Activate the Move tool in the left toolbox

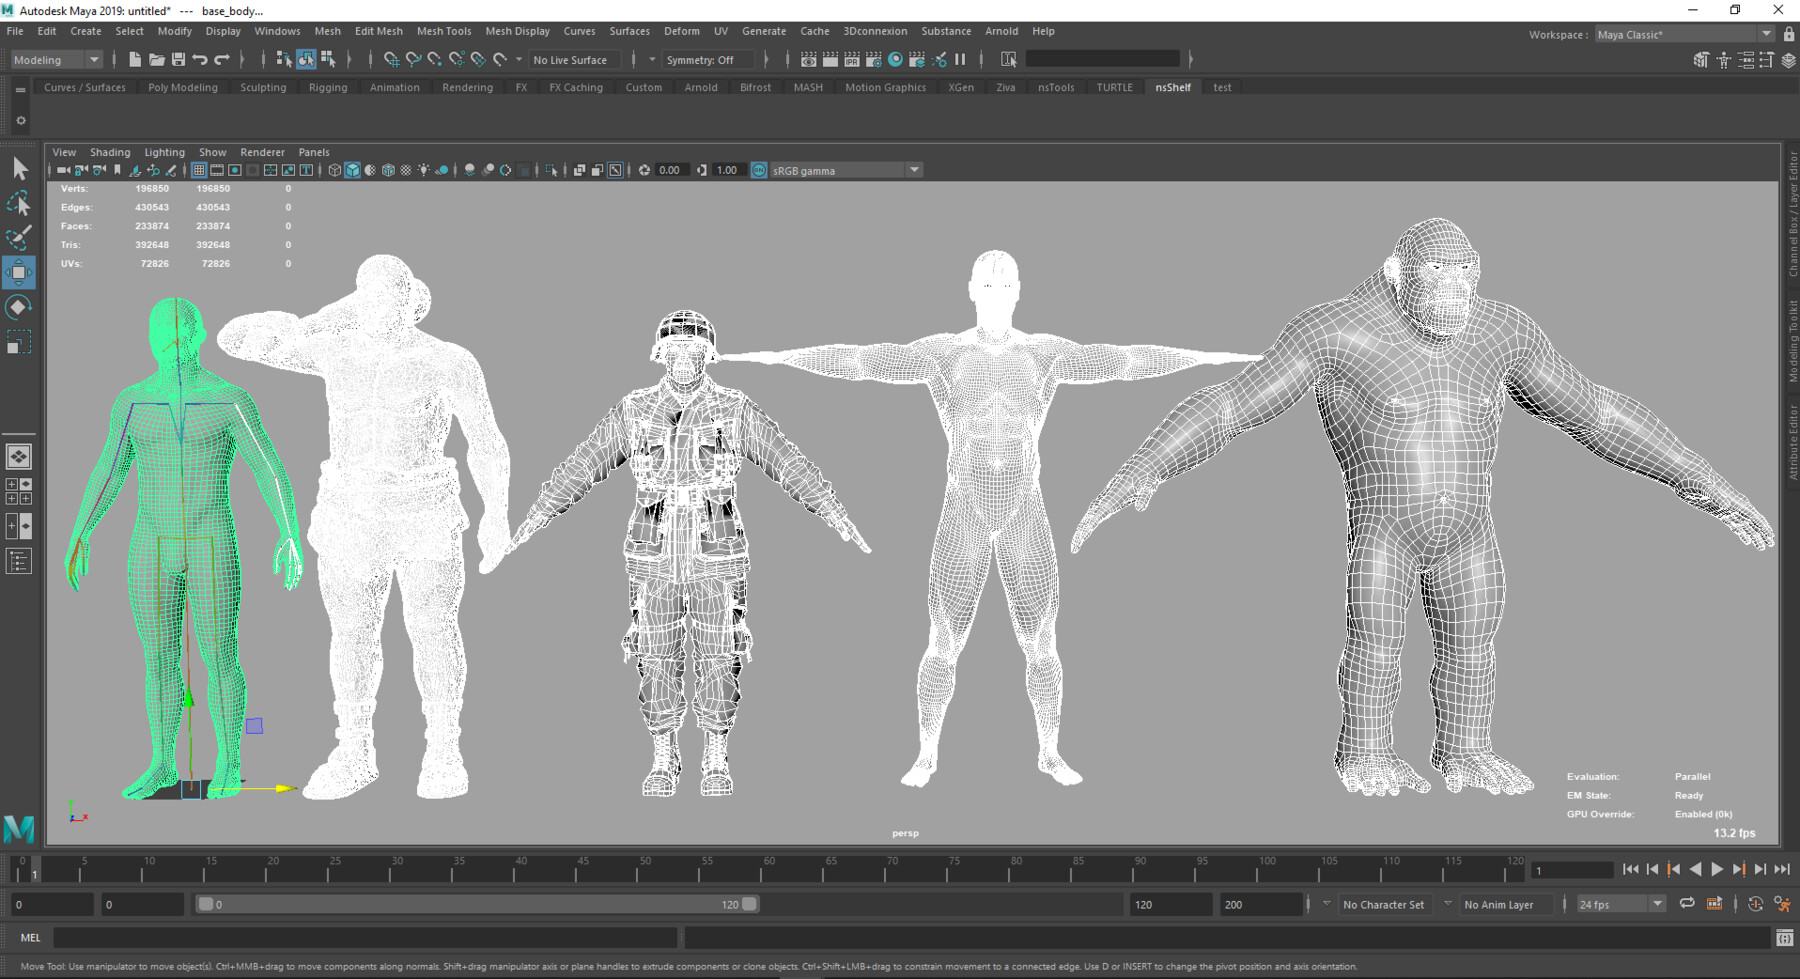tap(18, 270)
